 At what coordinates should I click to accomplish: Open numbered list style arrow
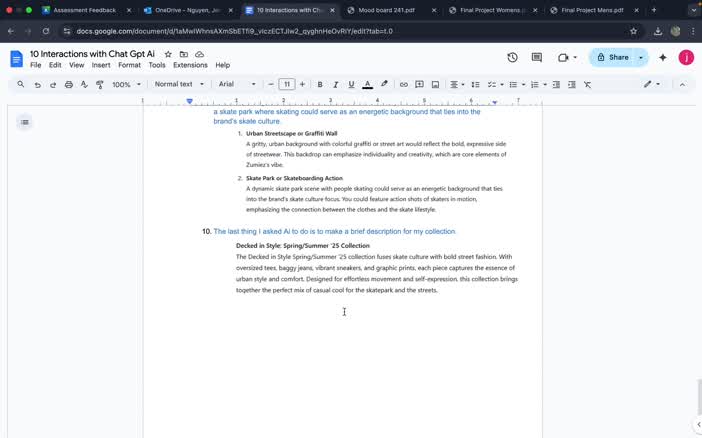click(544, 84)
